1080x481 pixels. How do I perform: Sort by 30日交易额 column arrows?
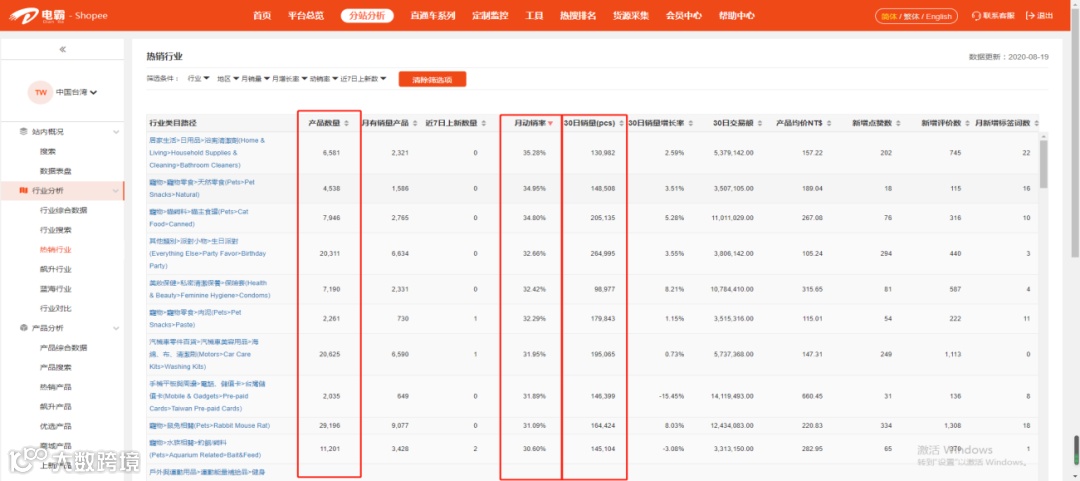(x=760, y=123)
